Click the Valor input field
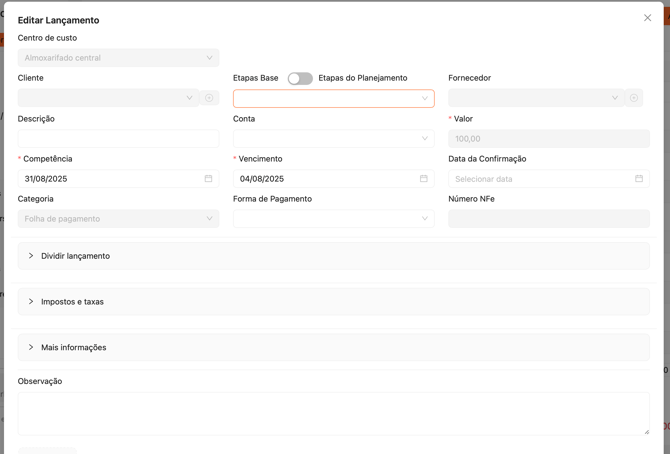The width and height of the screenshot is (670, 454). [548, 139]
